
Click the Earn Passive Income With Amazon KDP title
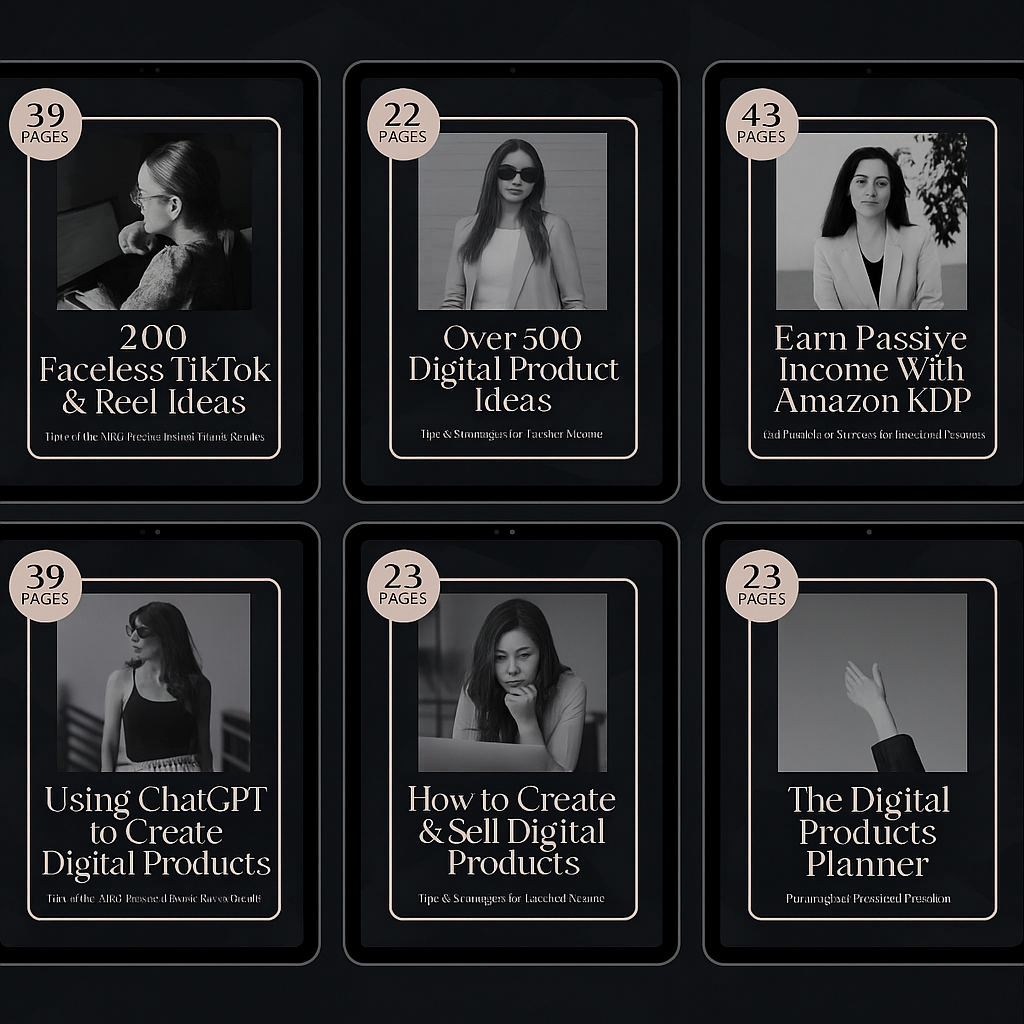tap(872, 369)
